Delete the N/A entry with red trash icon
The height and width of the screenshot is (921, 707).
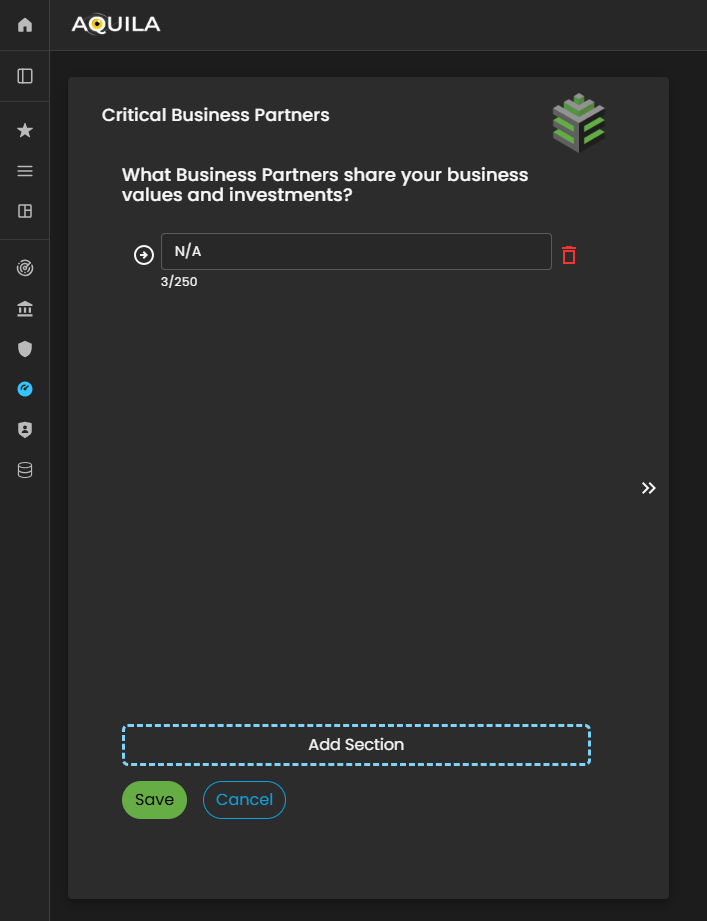coord(569,255)
